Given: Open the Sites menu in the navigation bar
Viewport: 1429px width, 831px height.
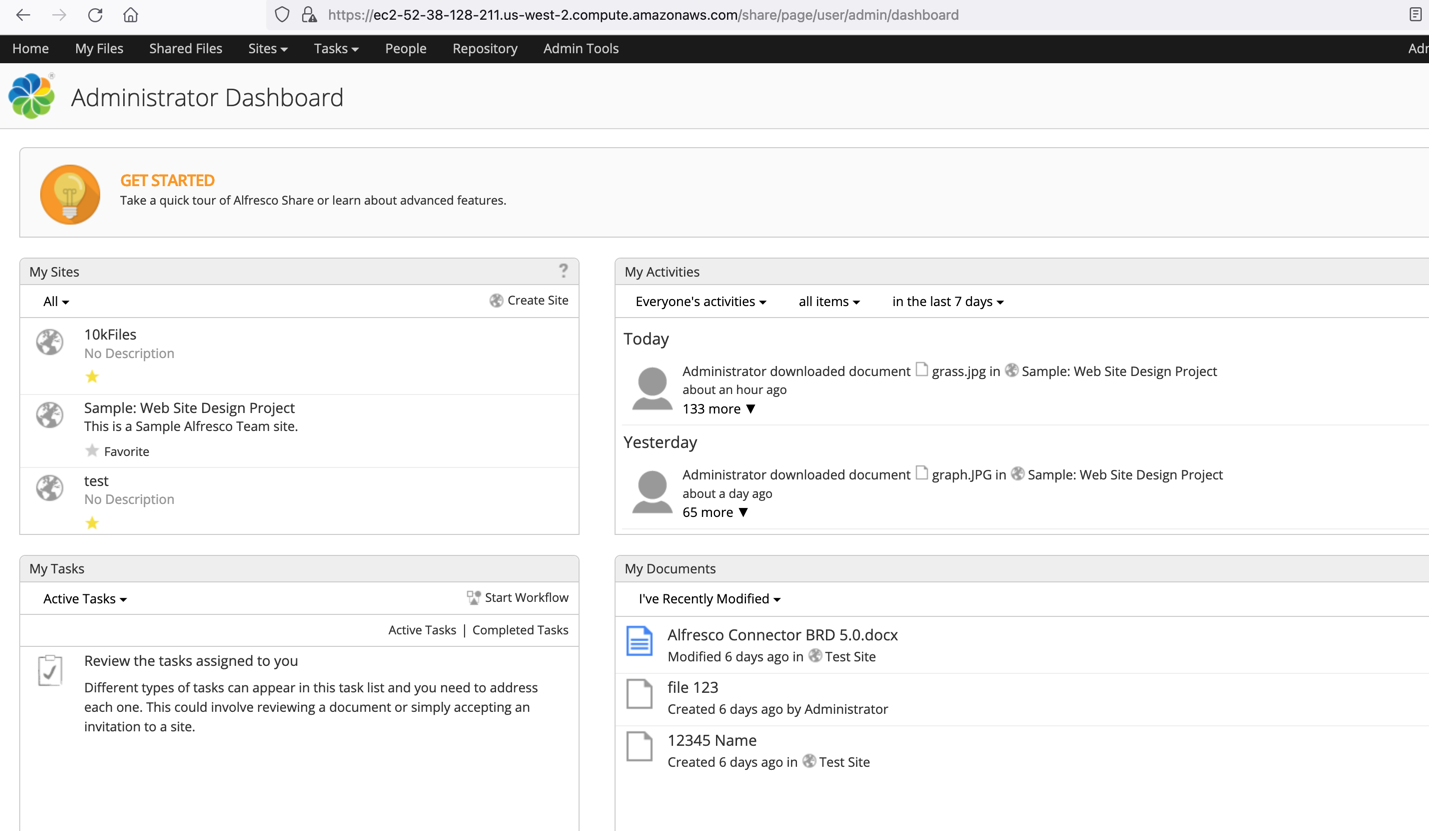Looking at the screenshot, I should (x=268, y=48).
